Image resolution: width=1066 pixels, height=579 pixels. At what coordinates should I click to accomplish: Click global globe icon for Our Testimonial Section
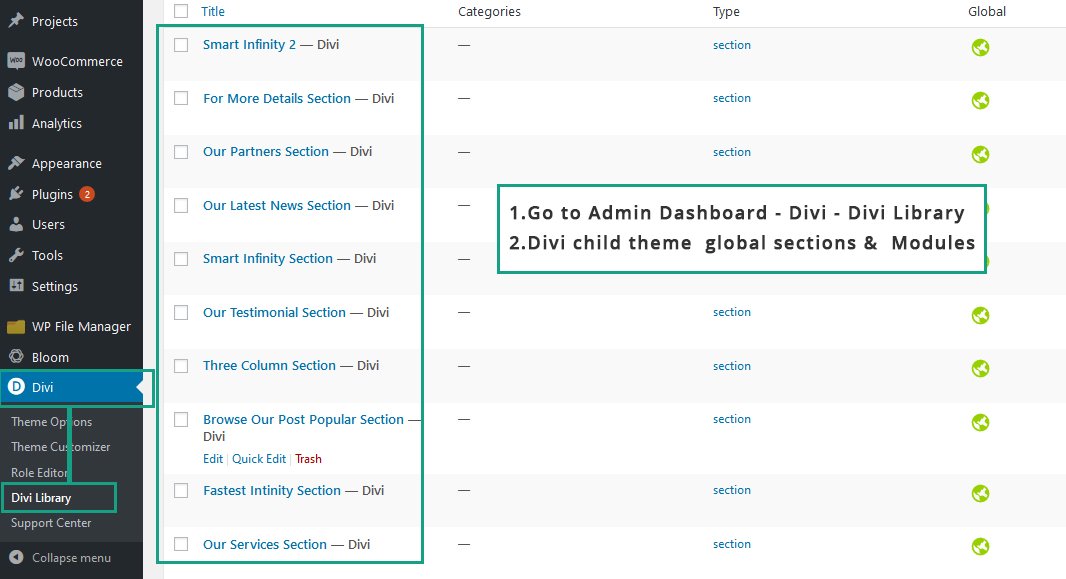(x=980, y=315)
